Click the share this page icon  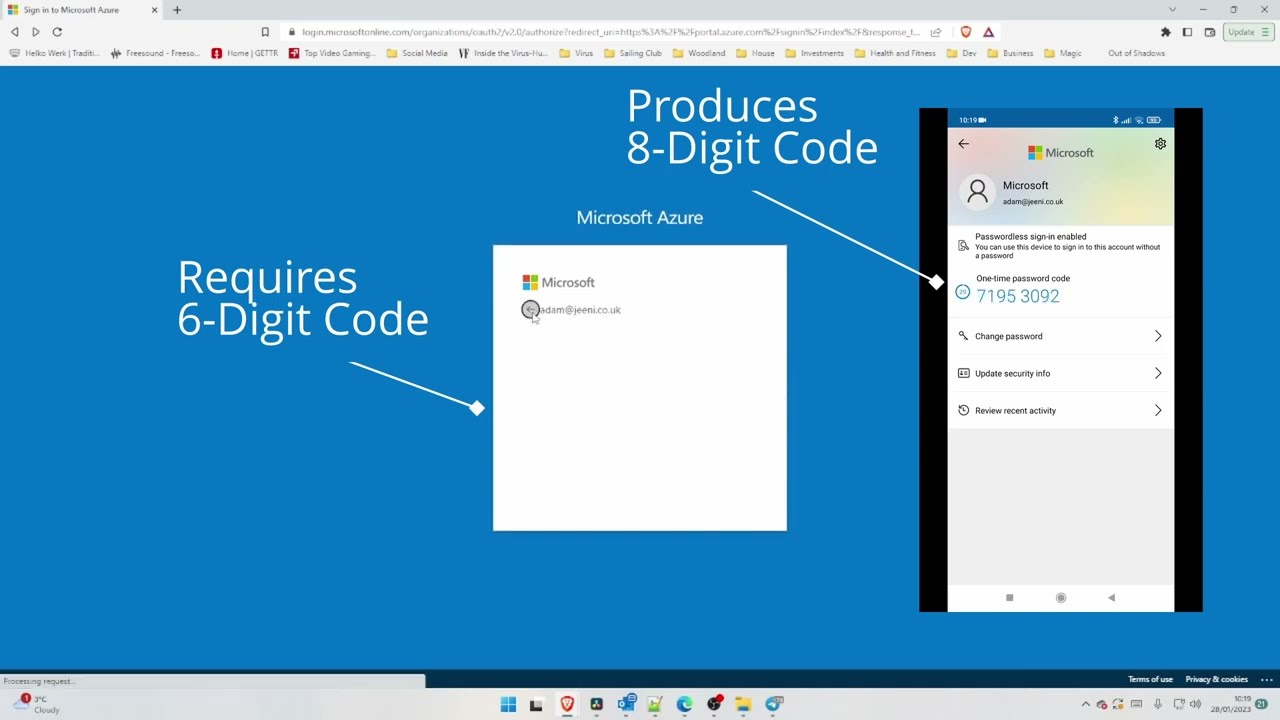point(935,31)
